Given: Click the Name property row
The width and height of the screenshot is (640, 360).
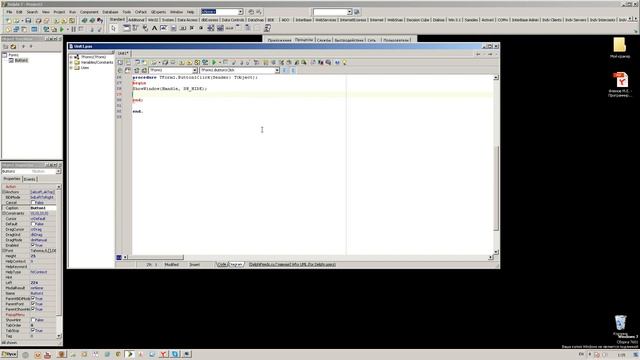Looking at the screenshot, I should 29,293.
